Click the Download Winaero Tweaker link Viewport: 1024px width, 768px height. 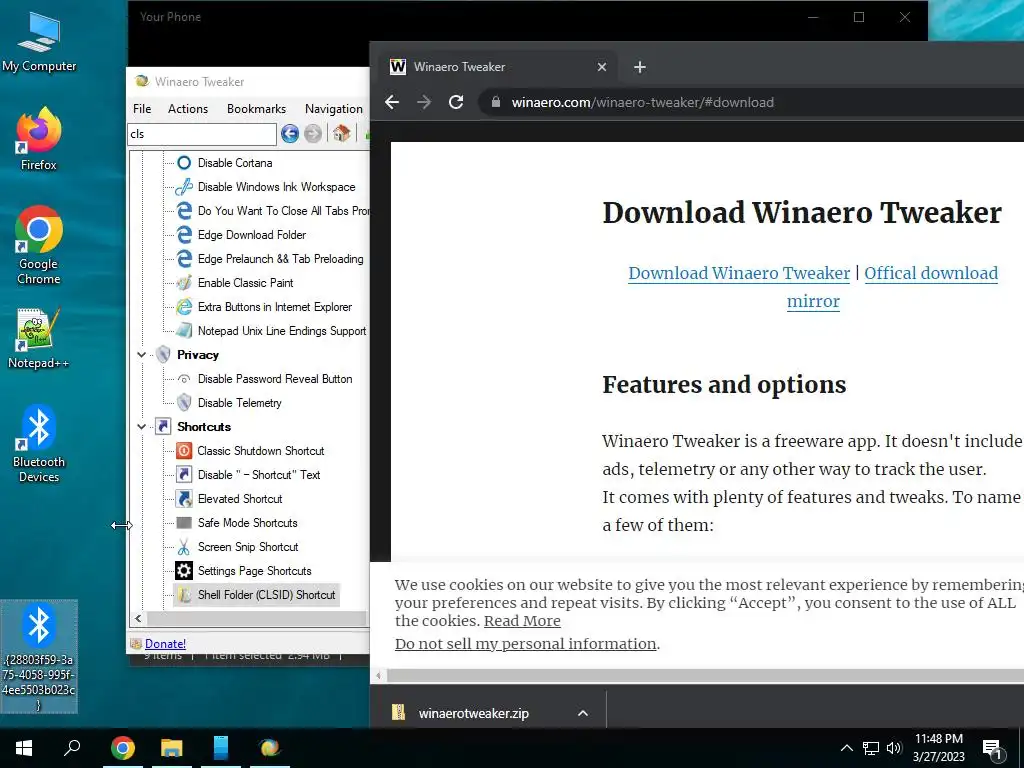(x=739, y=273)
